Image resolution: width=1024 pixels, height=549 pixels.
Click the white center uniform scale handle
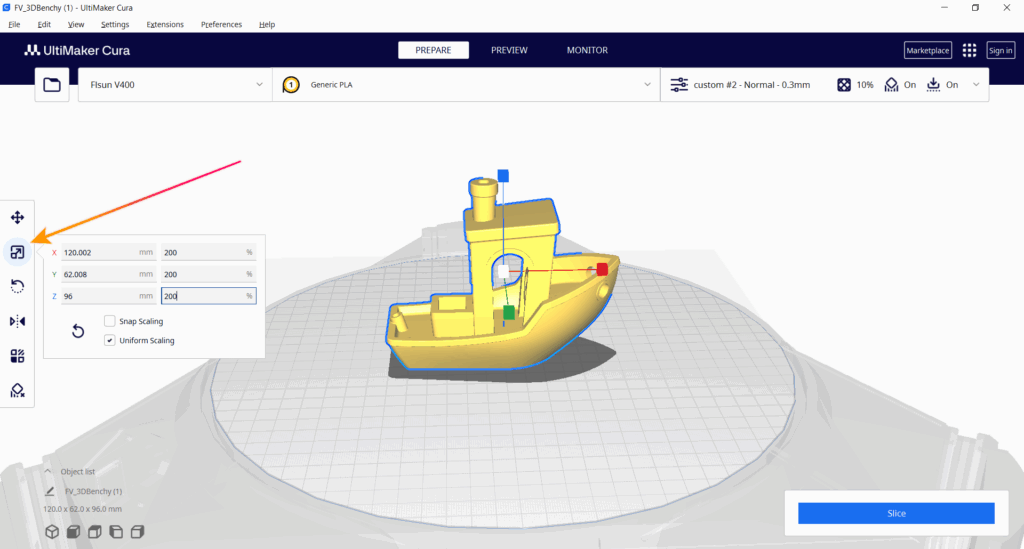point(504,272)
